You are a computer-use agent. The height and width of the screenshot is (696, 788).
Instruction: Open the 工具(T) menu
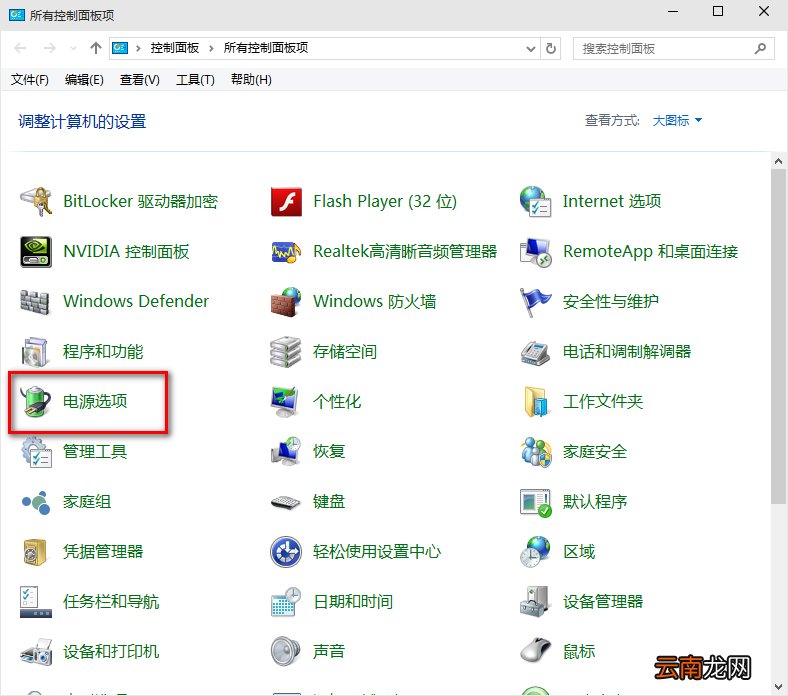click(x=195, y=80)
